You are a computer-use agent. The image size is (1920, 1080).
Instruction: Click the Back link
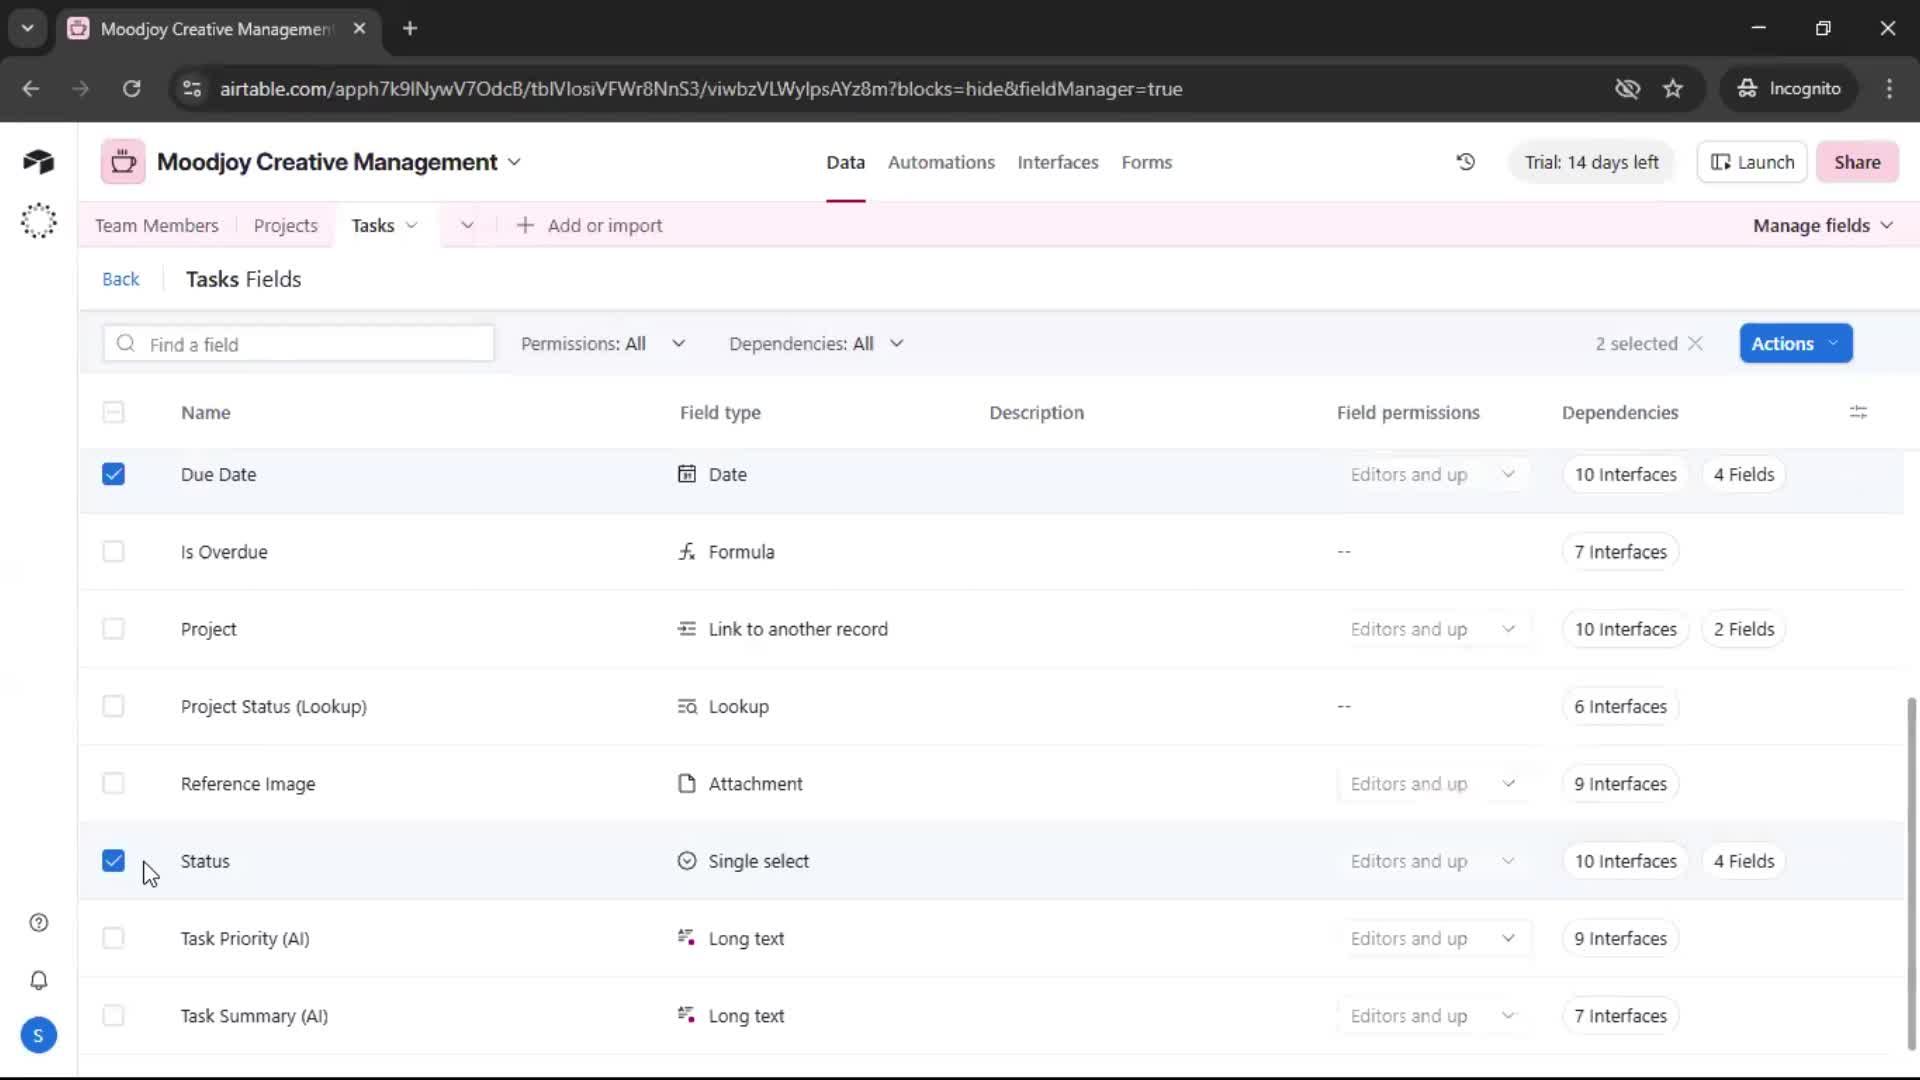(120, 279)
